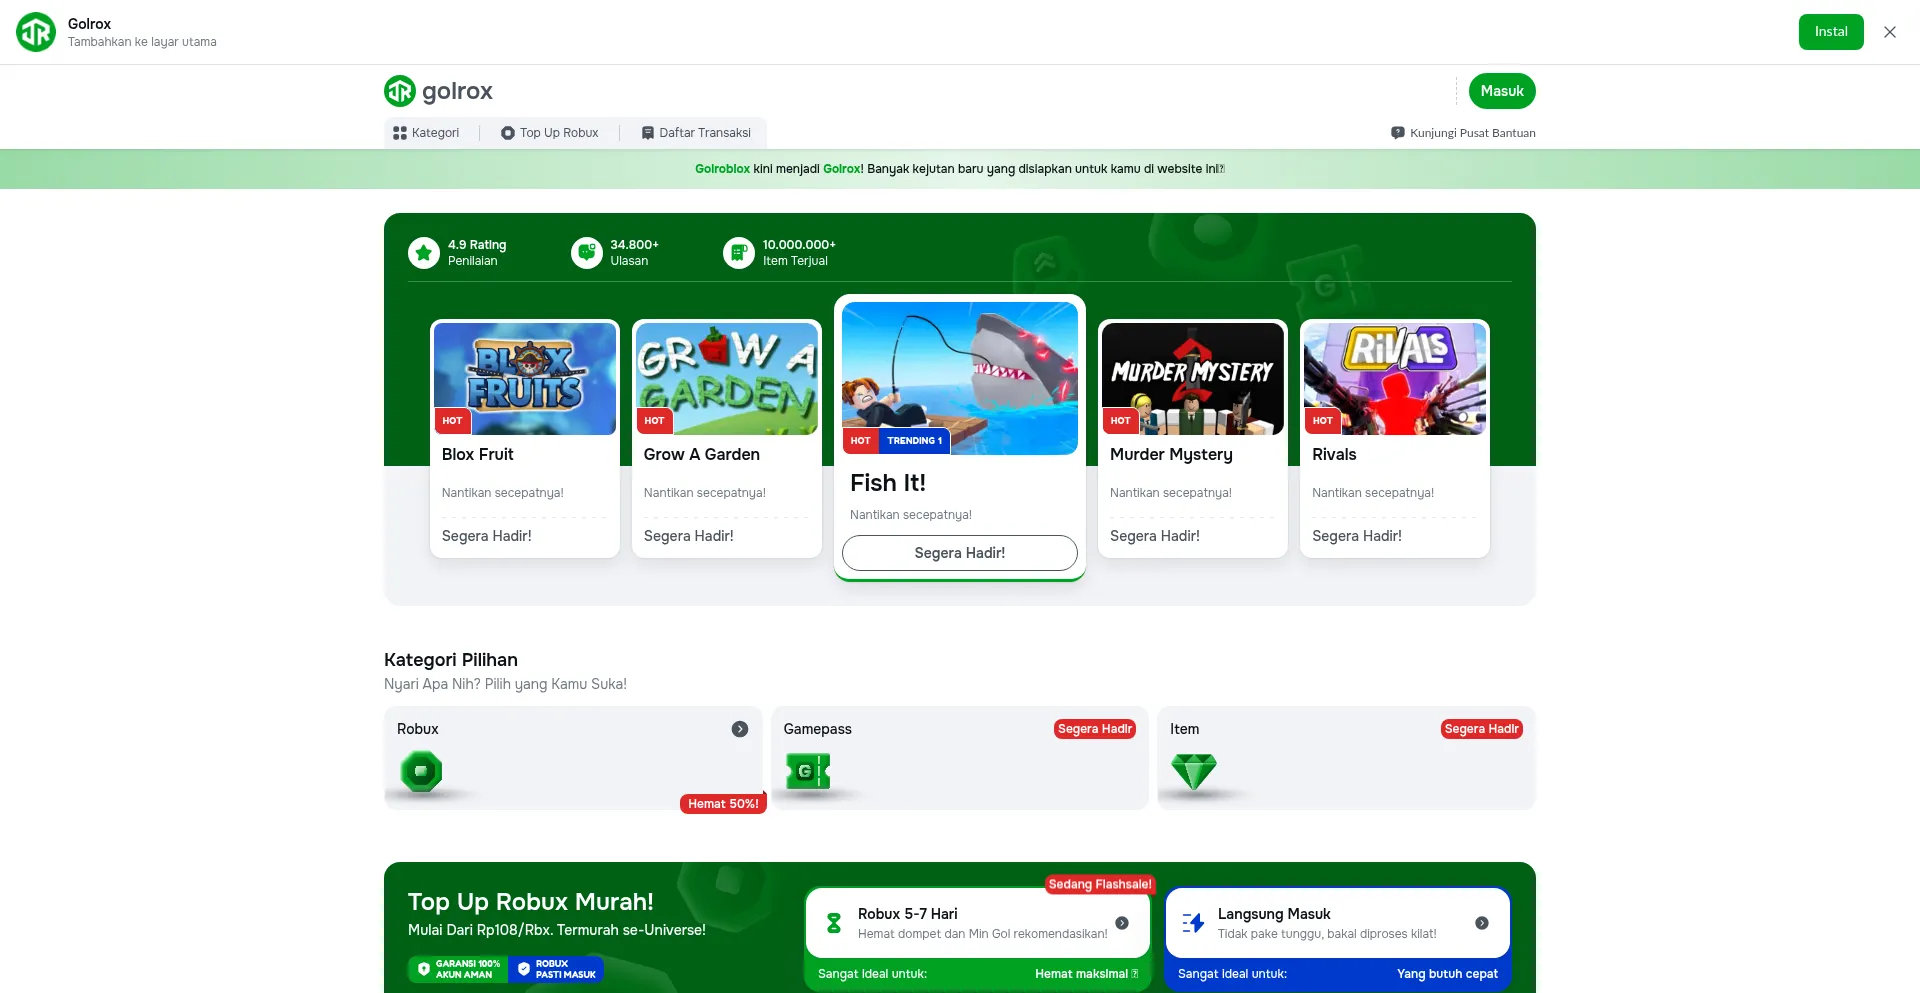Click the HOT badge on Grow A Garden
The width and height of the screenshot is (1920, 993).
click(x=654, y=421)
